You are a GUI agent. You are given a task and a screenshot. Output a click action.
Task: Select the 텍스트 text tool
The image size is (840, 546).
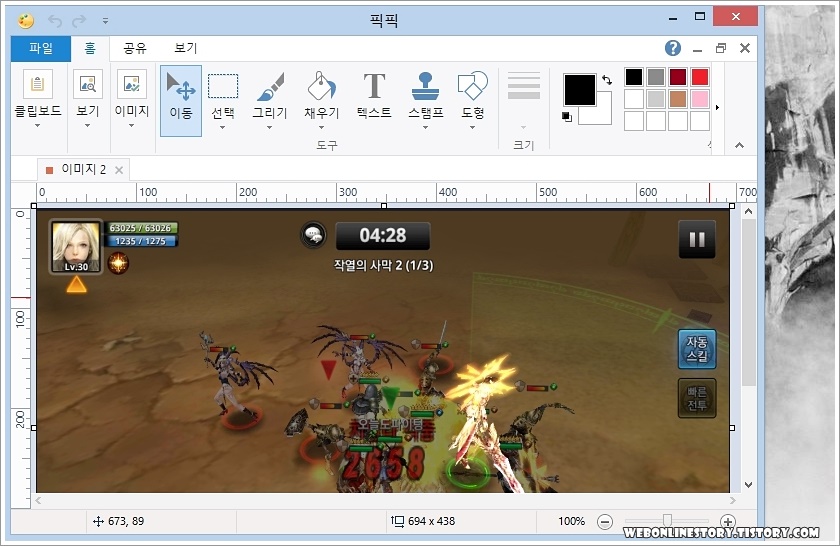pyautogui.click(x=374, y=95)
